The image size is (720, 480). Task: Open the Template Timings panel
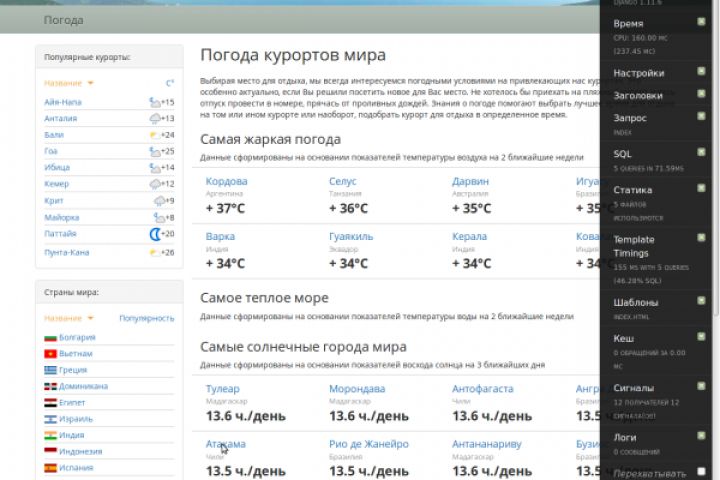(x=634, y=246)
